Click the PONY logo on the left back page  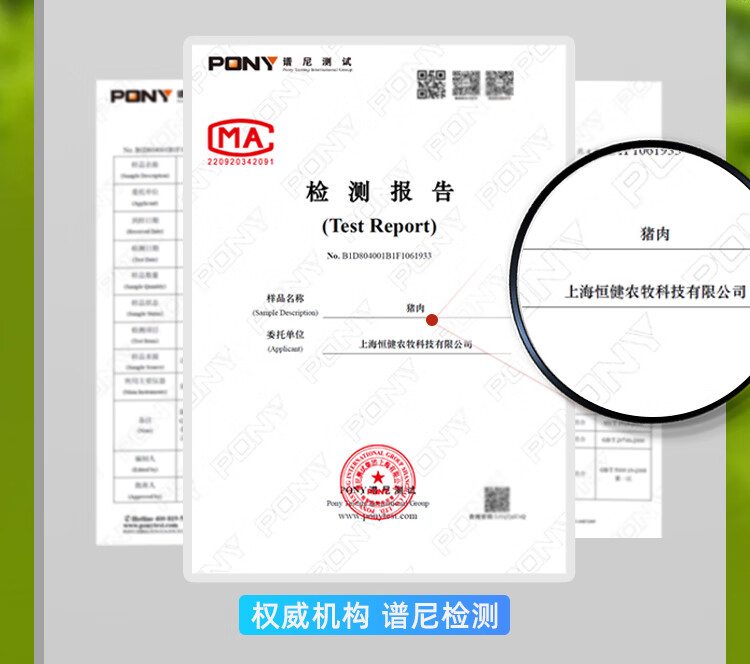(x=141, y=96)
